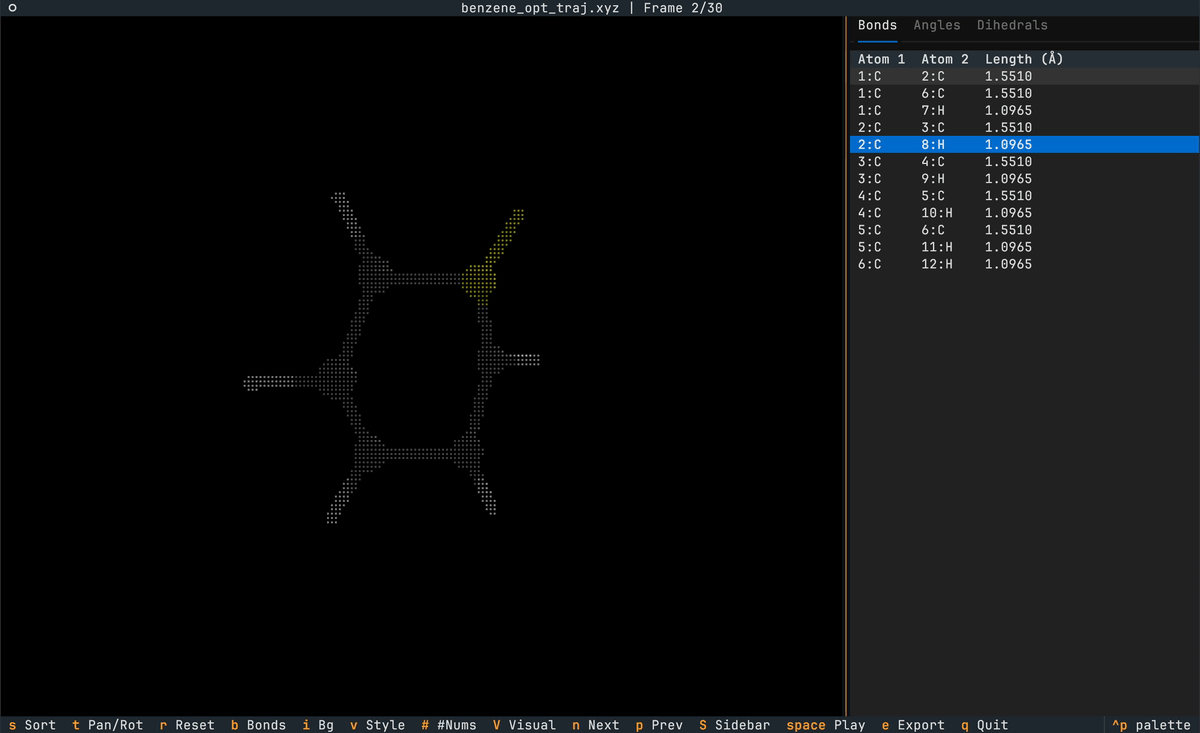
Task: Select the Bonds tab
Action: tap(877, 25)
